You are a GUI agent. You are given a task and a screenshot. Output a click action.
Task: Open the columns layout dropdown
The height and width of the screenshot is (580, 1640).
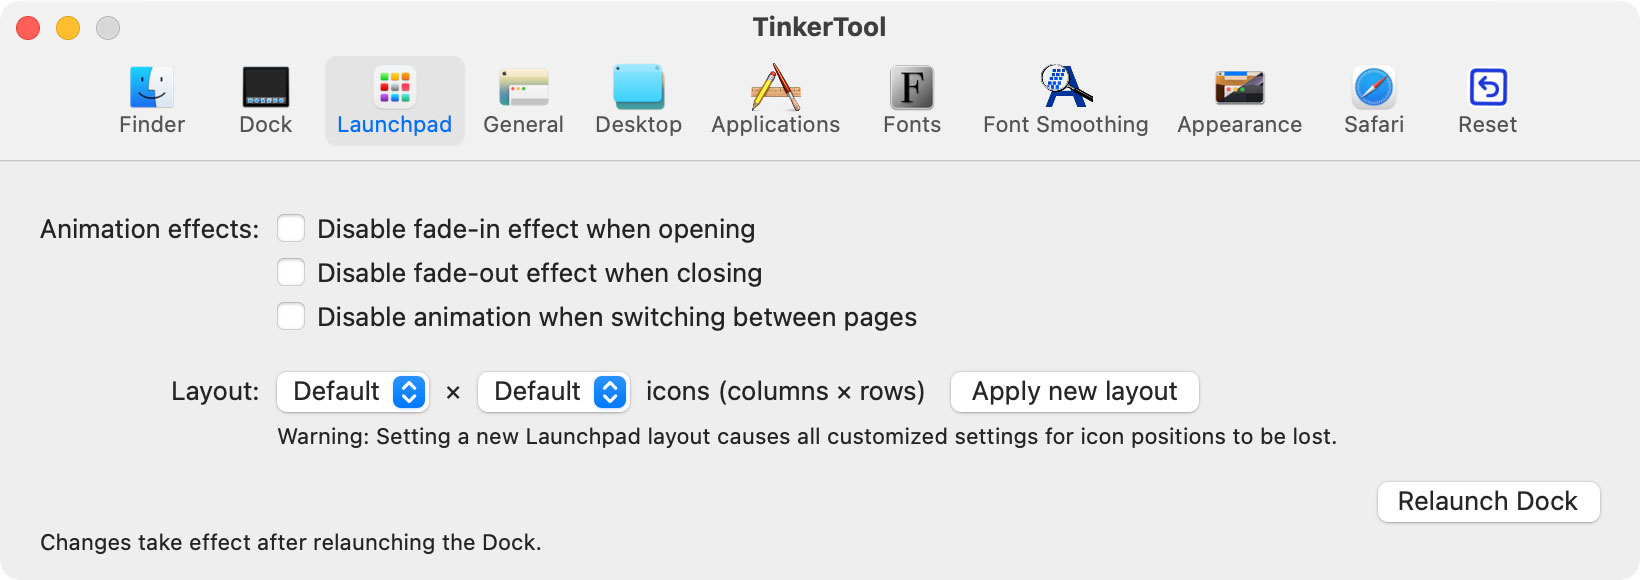click(352, 392)
